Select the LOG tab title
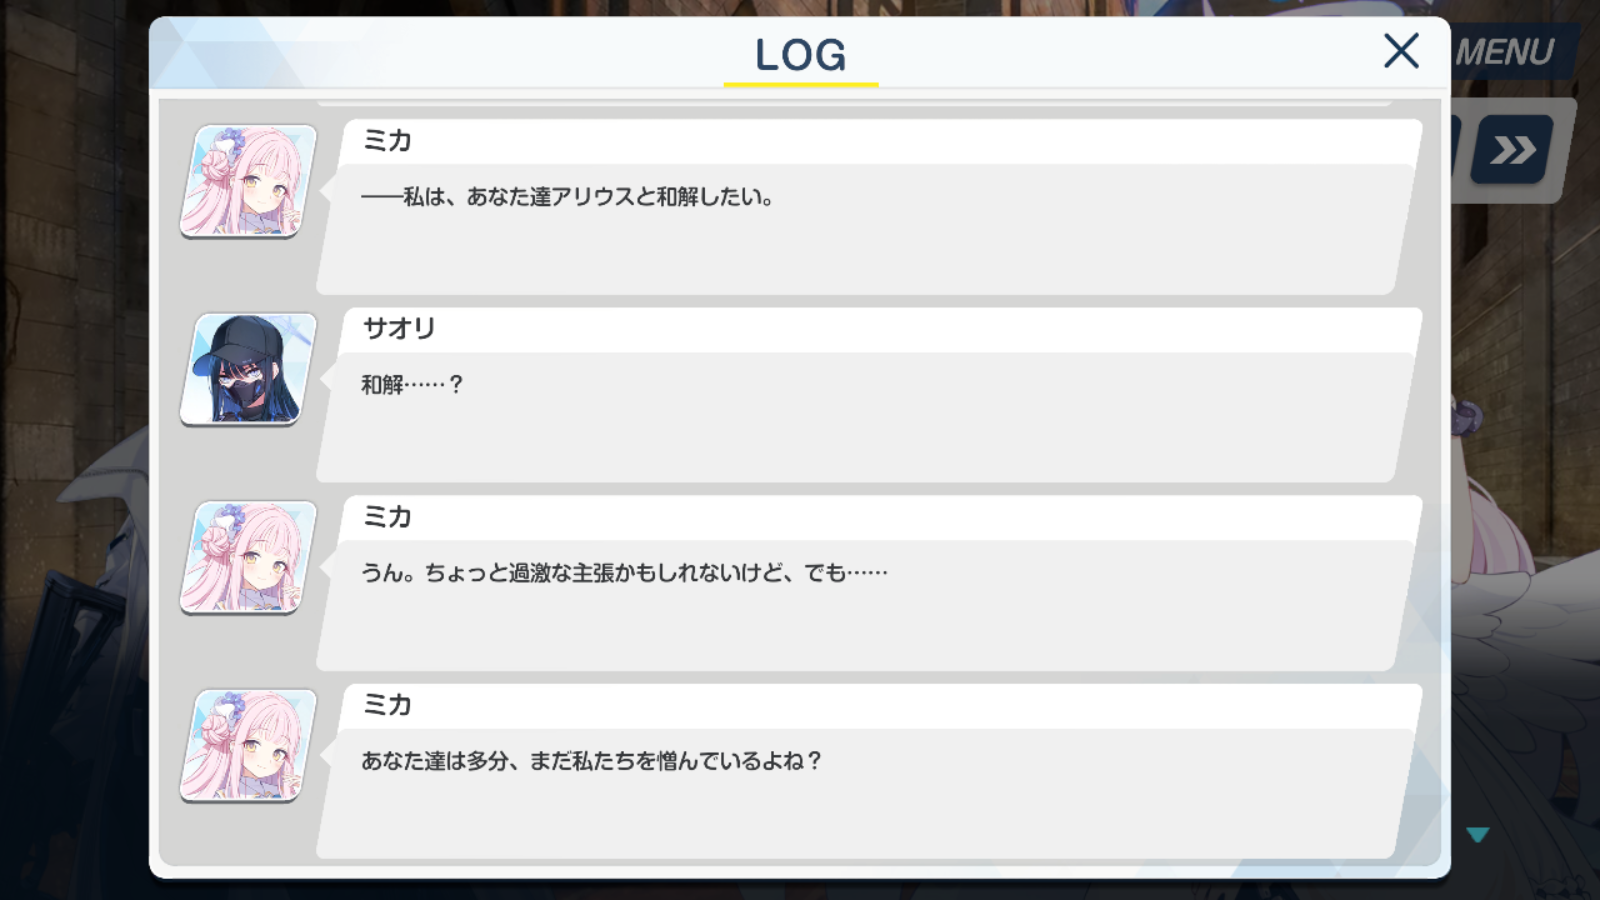1600x900 pixels. [x=800, y=55]
